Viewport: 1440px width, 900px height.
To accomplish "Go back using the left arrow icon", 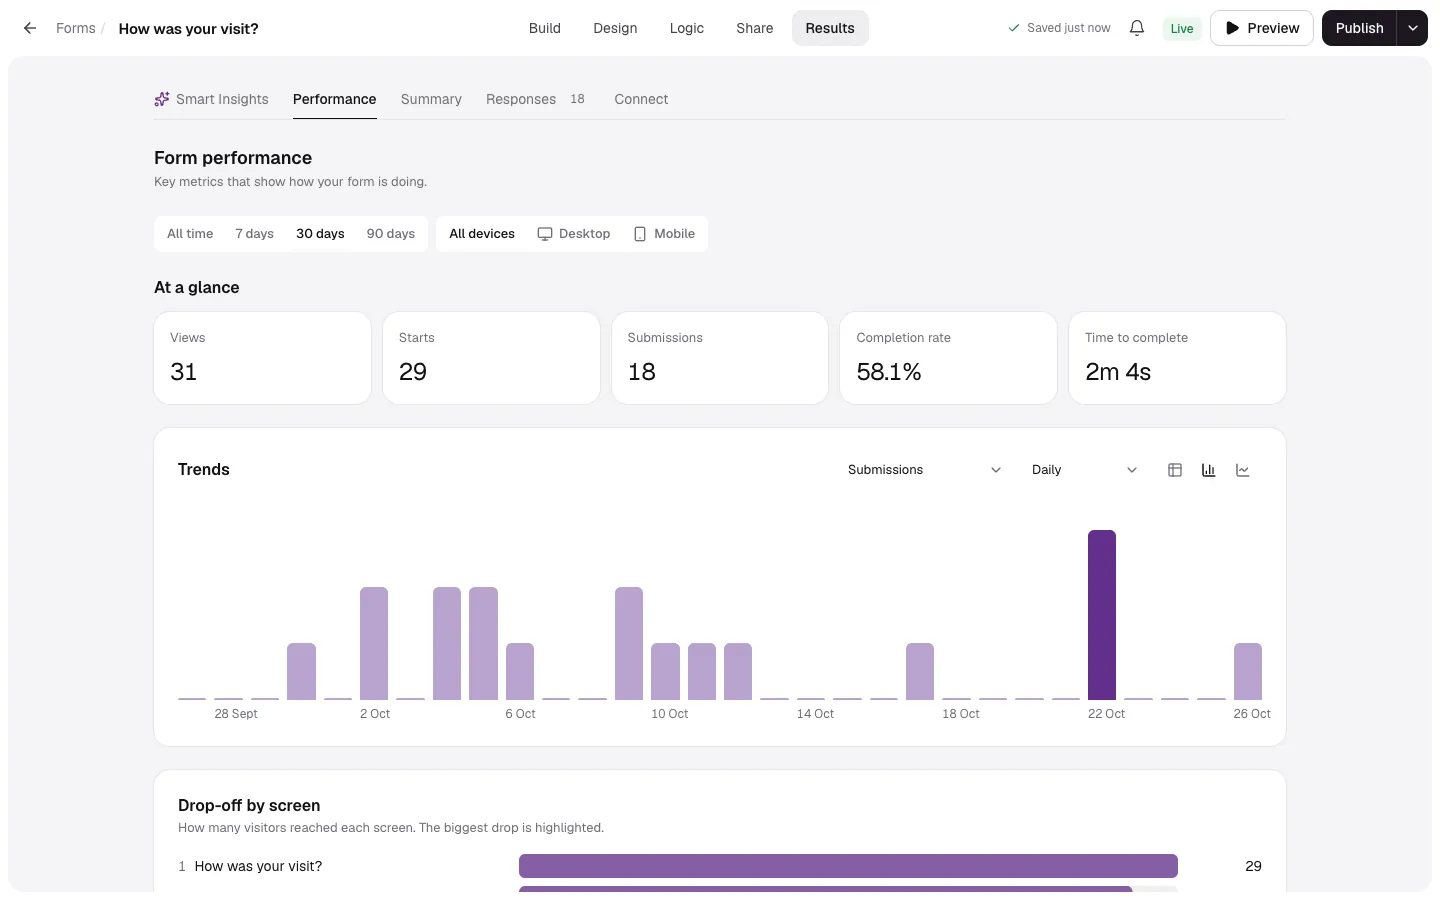I will [x=30, y=28].
